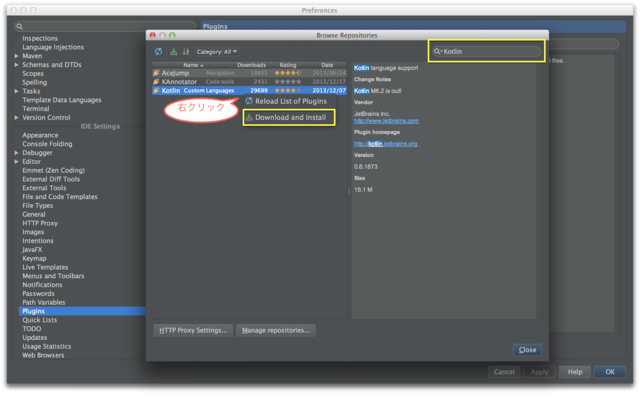Viewport: 640px width, 400px height.
Task: Select HTTP Proxy in settings tree
Action: [x=40, y=223]
